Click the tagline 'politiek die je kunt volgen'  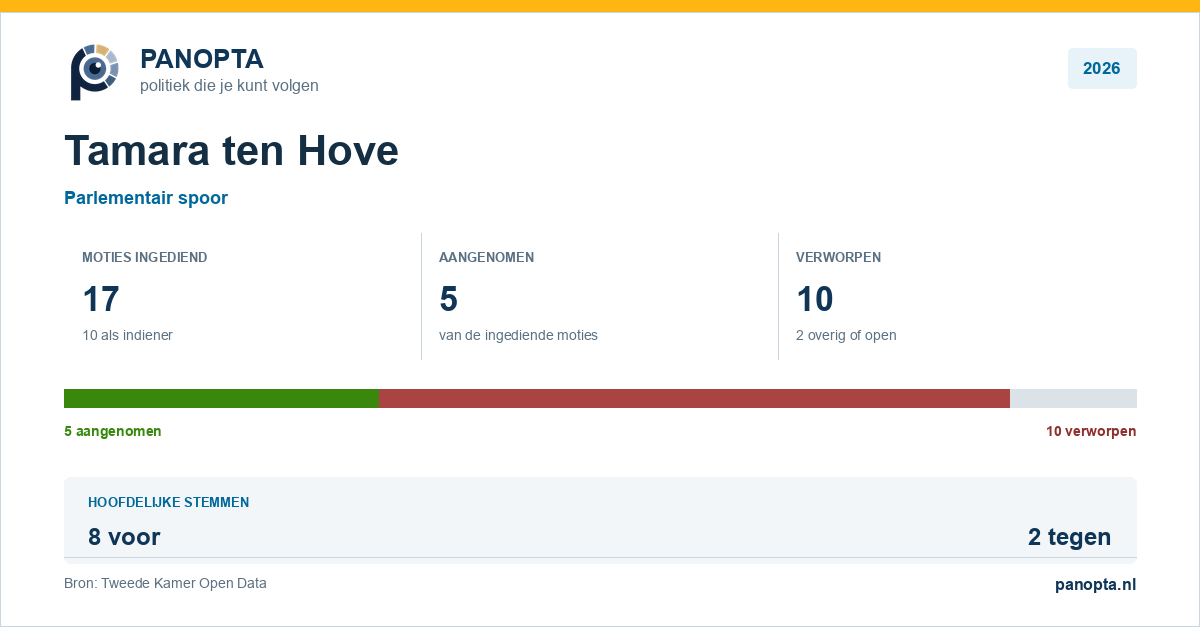click(x=229, y=86)
